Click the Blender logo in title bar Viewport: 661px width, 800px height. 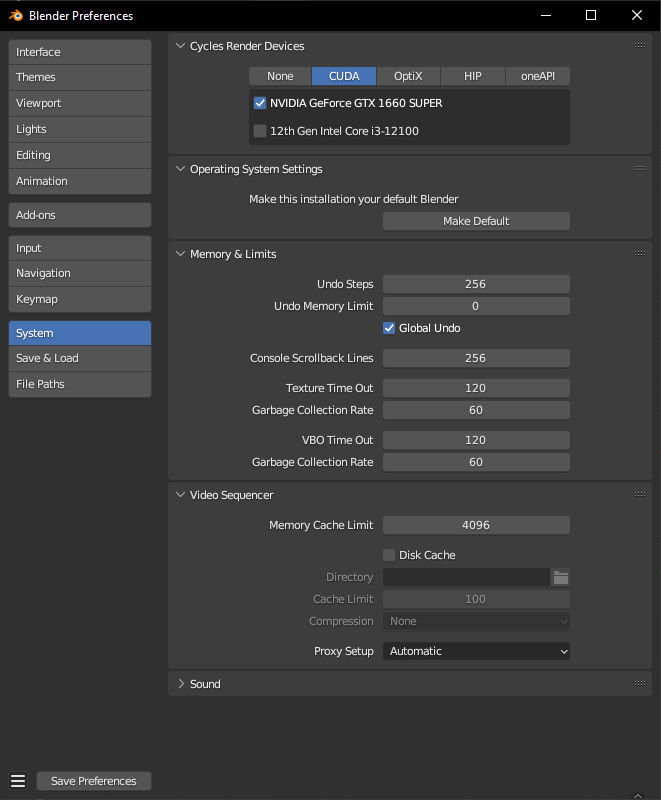tap(15, 15)
